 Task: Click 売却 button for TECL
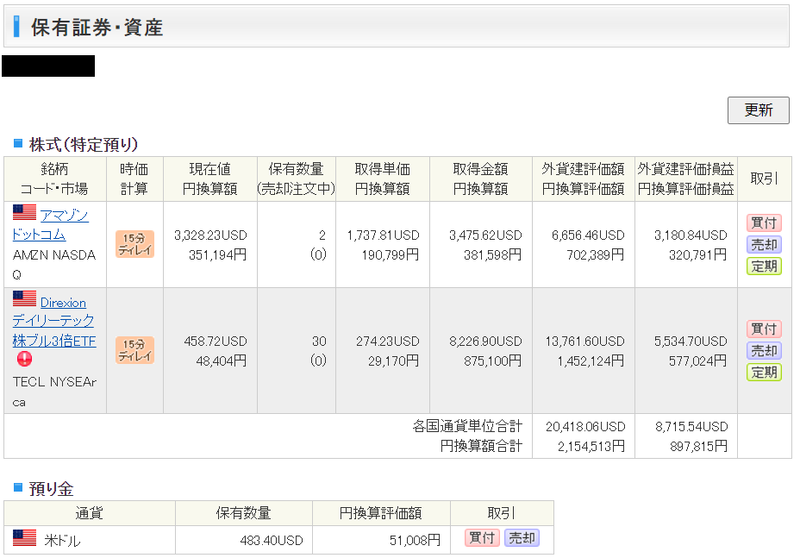pyautogui.click(x=764, y=350)
